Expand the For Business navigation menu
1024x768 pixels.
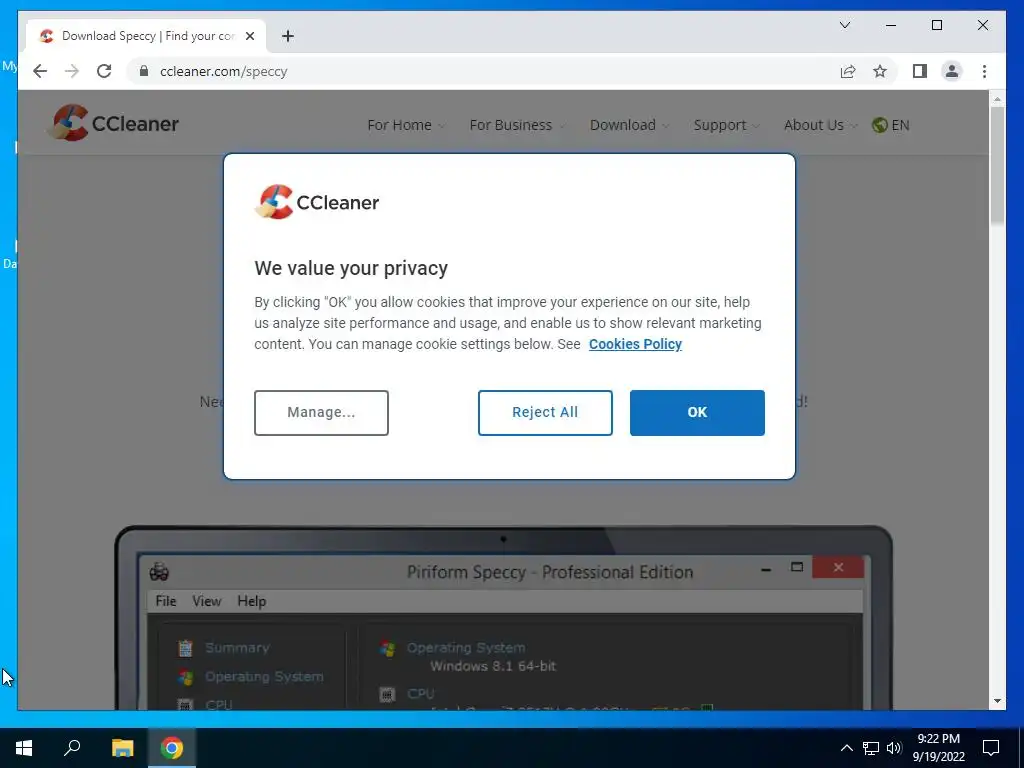coord(517,125)
